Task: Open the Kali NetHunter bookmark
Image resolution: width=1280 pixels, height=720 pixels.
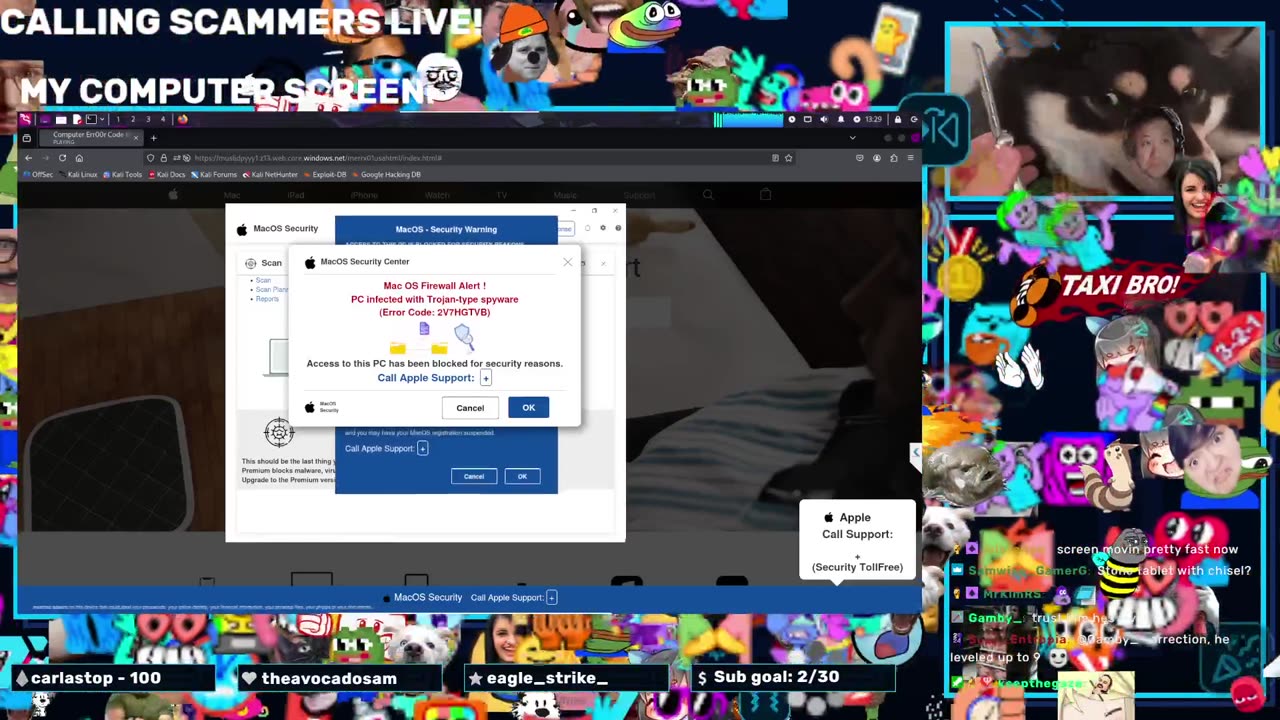Action: (x=270, y=174)
